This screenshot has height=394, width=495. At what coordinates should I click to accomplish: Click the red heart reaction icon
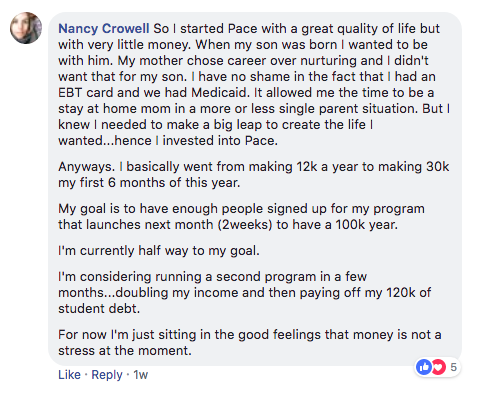tap(439, 367)
